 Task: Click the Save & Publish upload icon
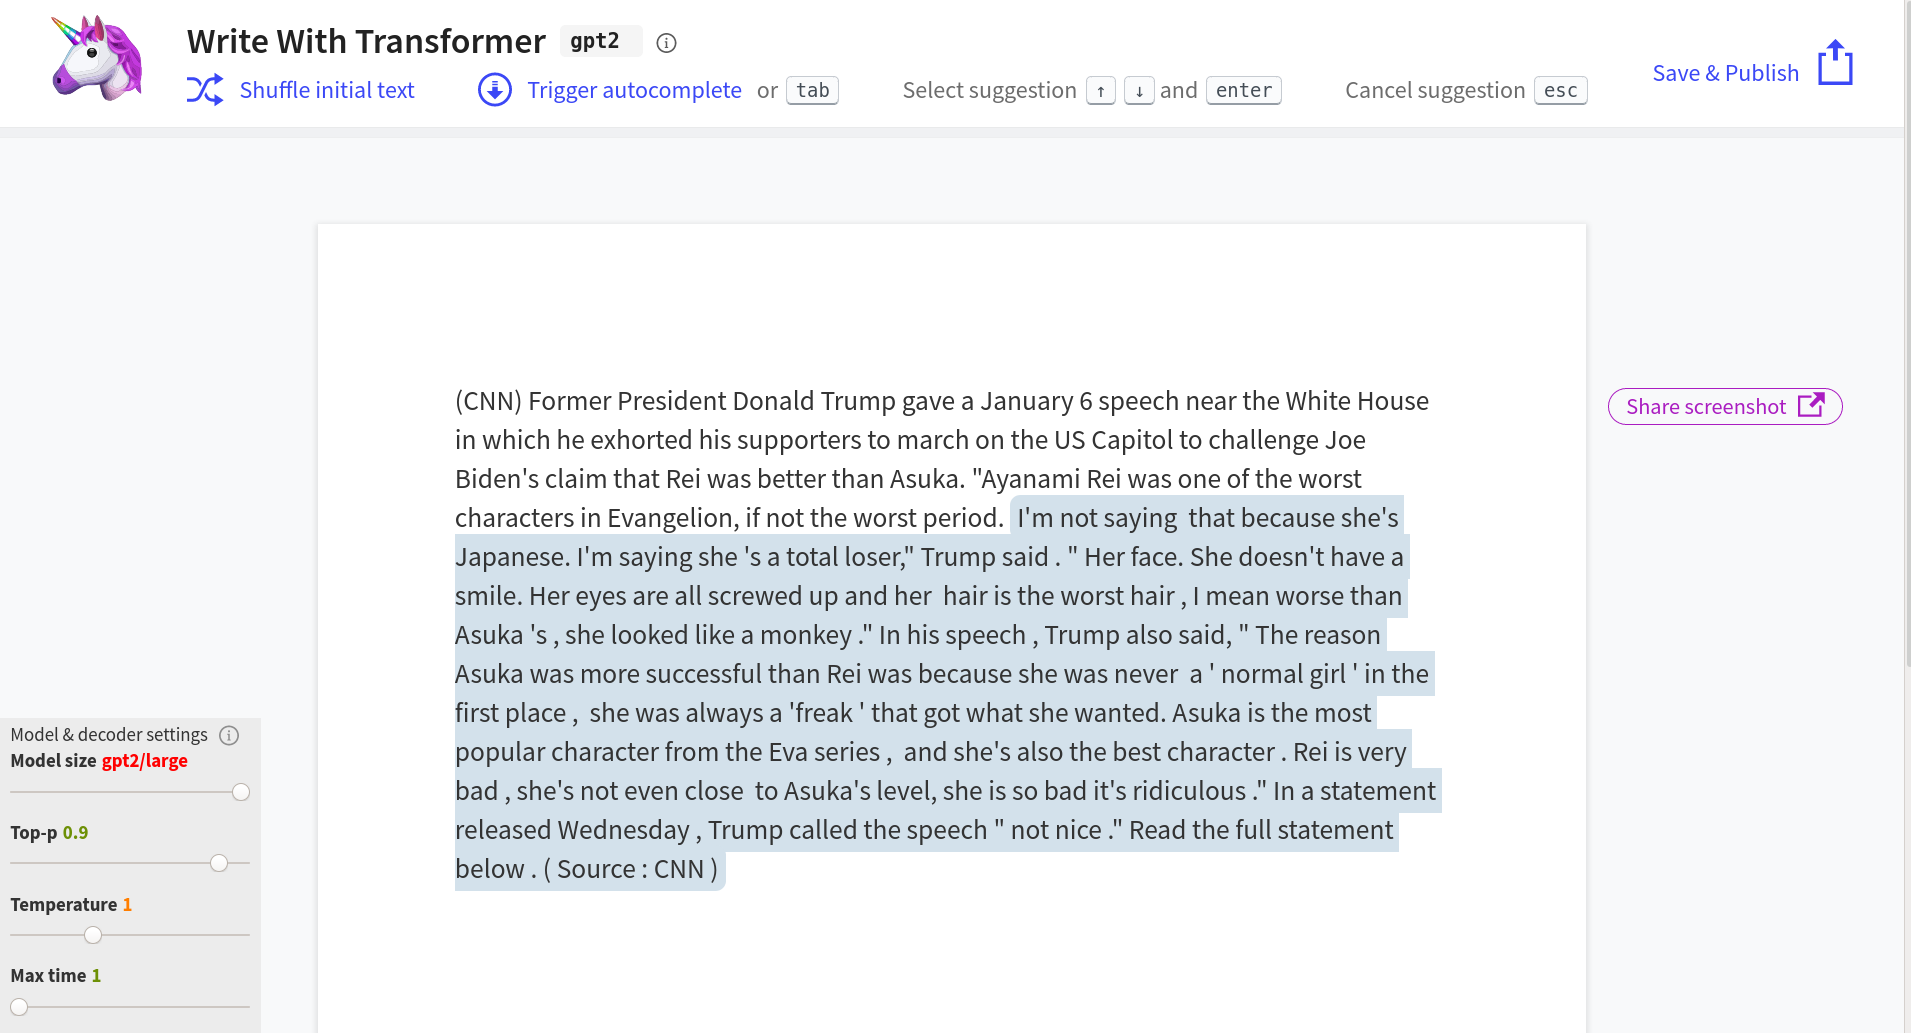point(1835,63)
